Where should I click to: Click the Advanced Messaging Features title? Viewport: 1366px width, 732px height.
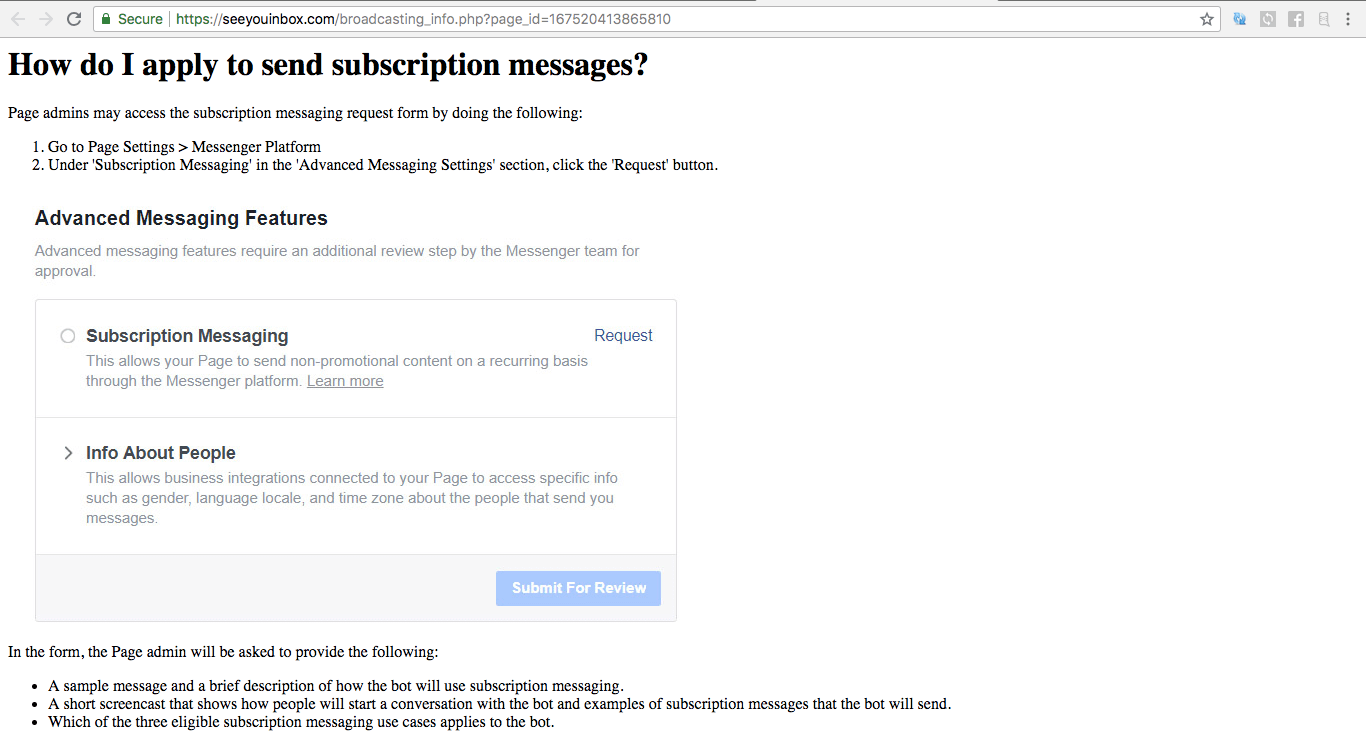(181, 218)
